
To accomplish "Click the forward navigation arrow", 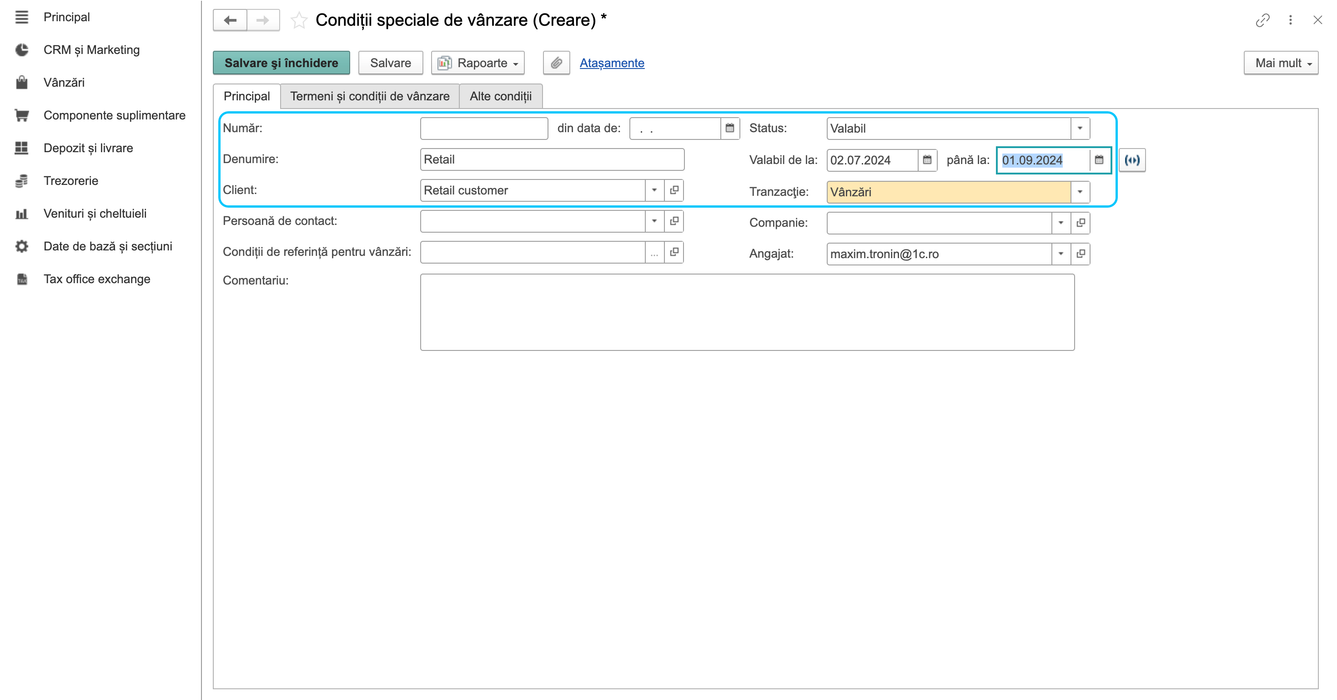I will [263, 20].
